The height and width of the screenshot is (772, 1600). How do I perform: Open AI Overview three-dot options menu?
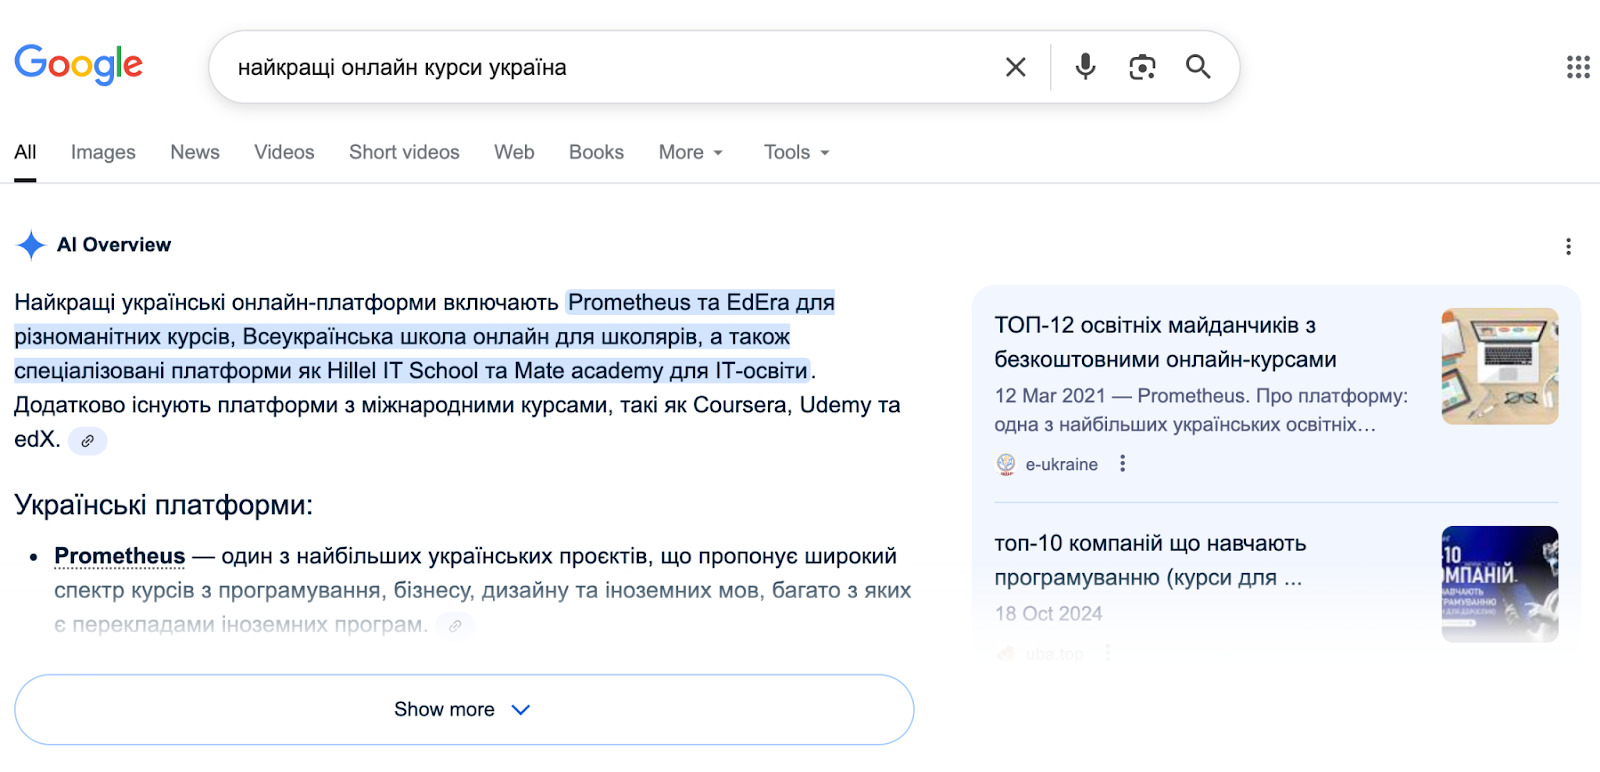pyautogui.click(x=1568, y=246)
